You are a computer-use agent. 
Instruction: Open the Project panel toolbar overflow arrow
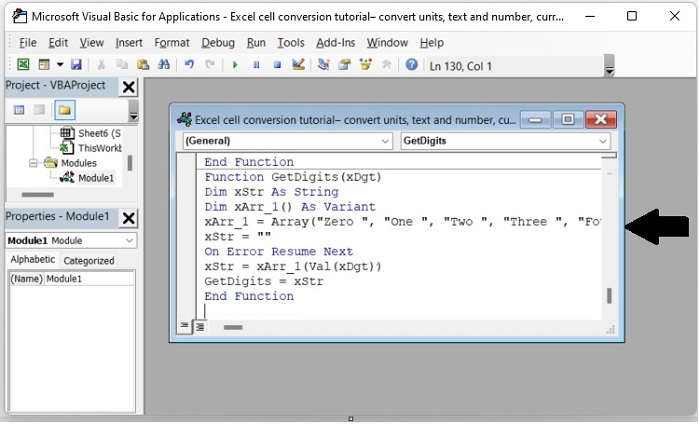pos(133,111)
